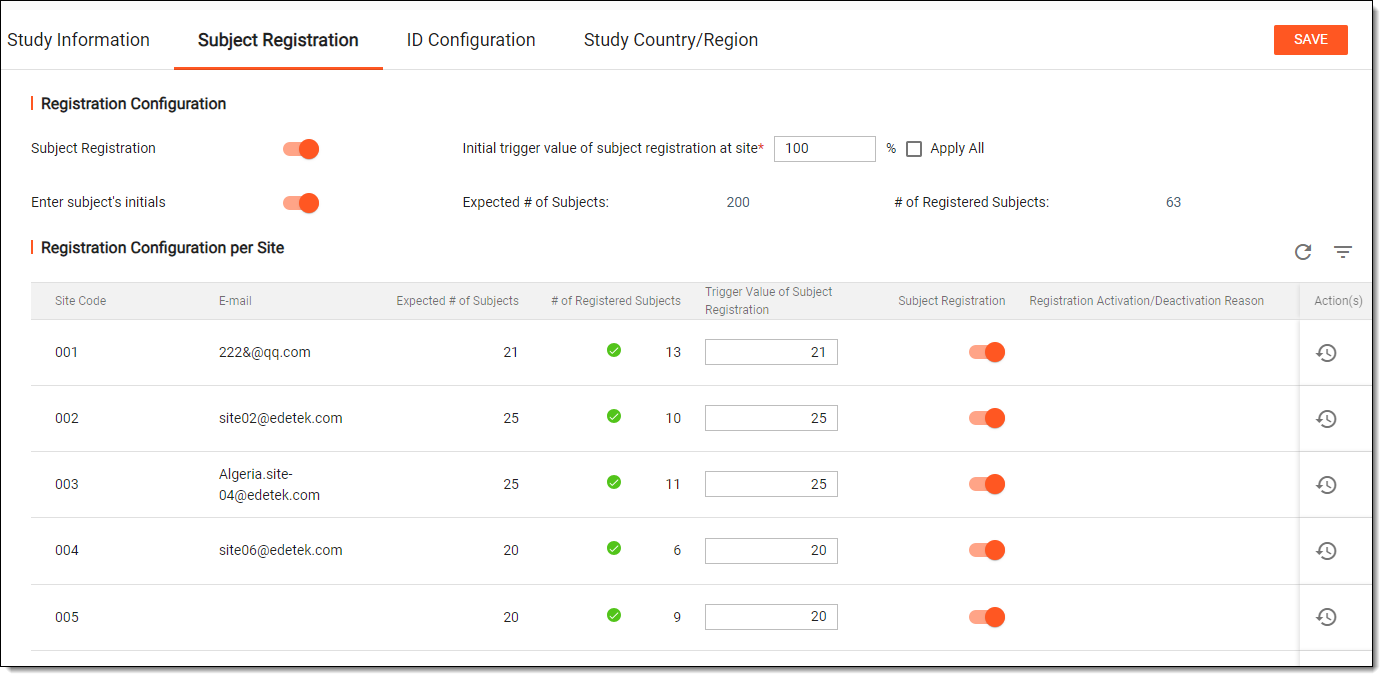
Task: Click site code 003
Action: point(66,484)
